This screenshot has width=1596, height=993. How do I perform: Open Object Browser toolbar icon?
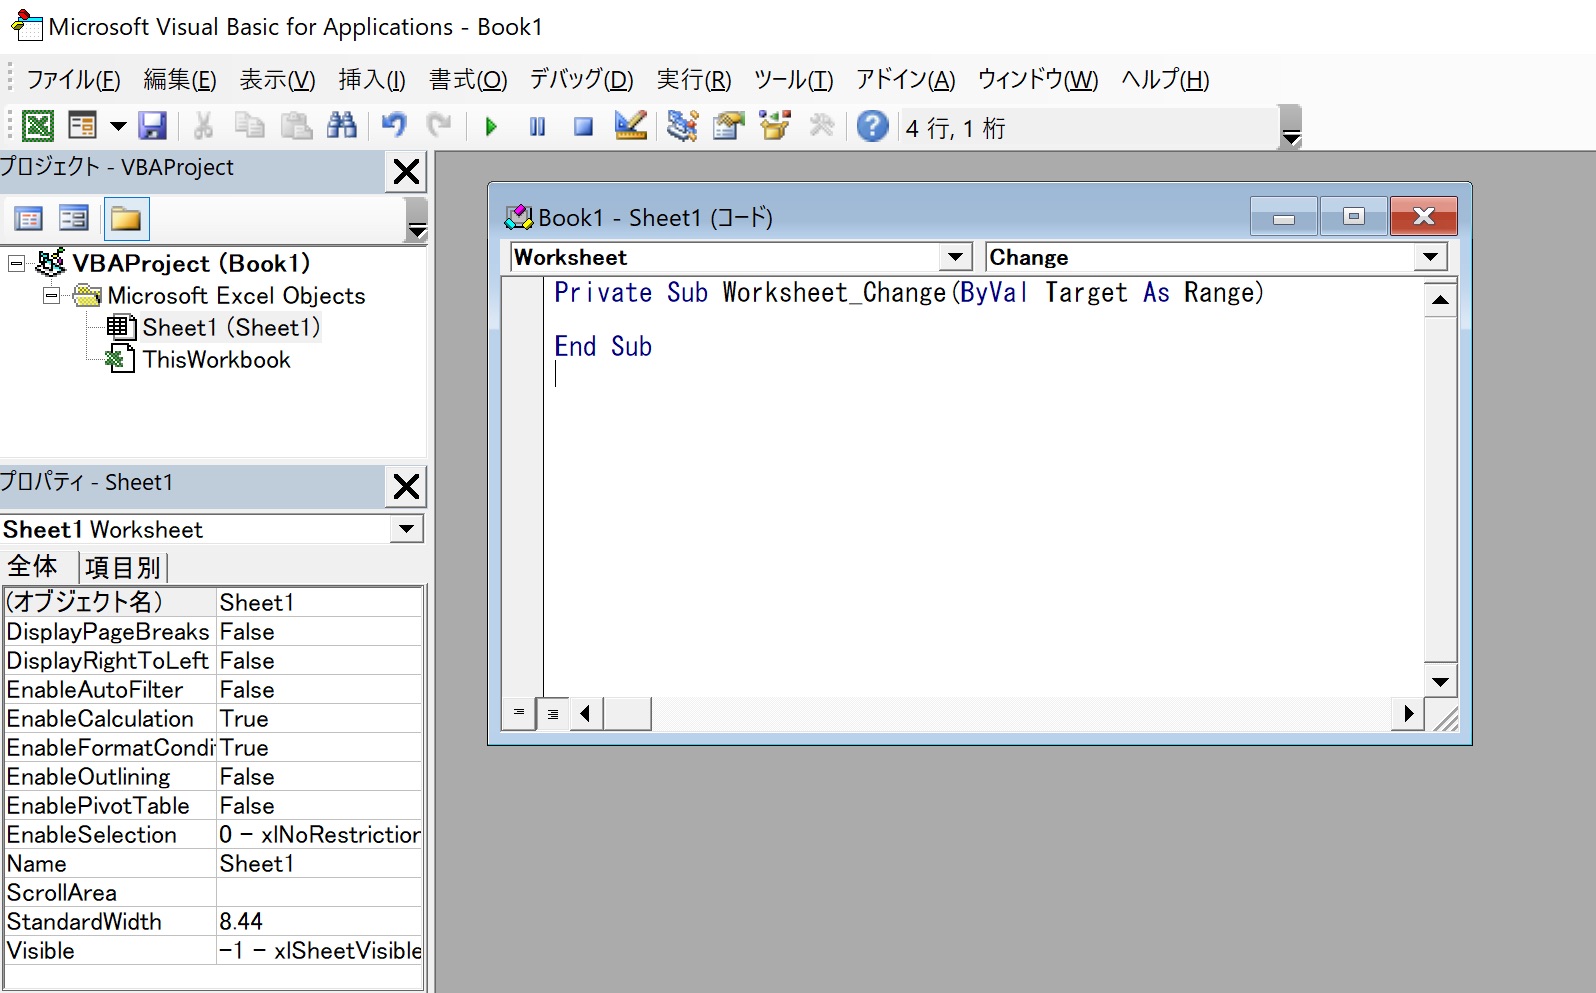(x=775, y=126)
